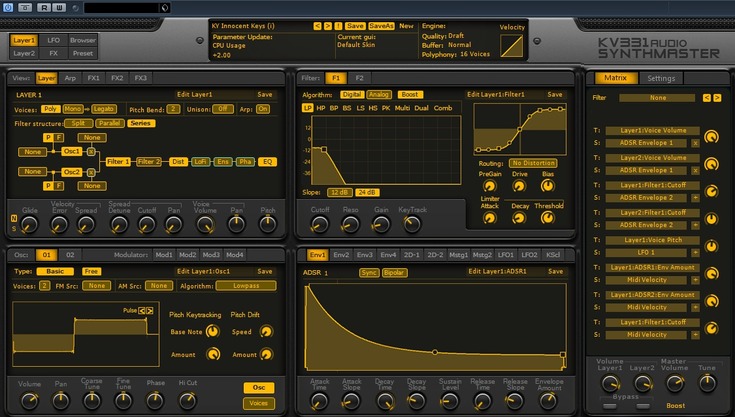
Task: Switch to the Arp view tab
Action: (x=70, y=78)
